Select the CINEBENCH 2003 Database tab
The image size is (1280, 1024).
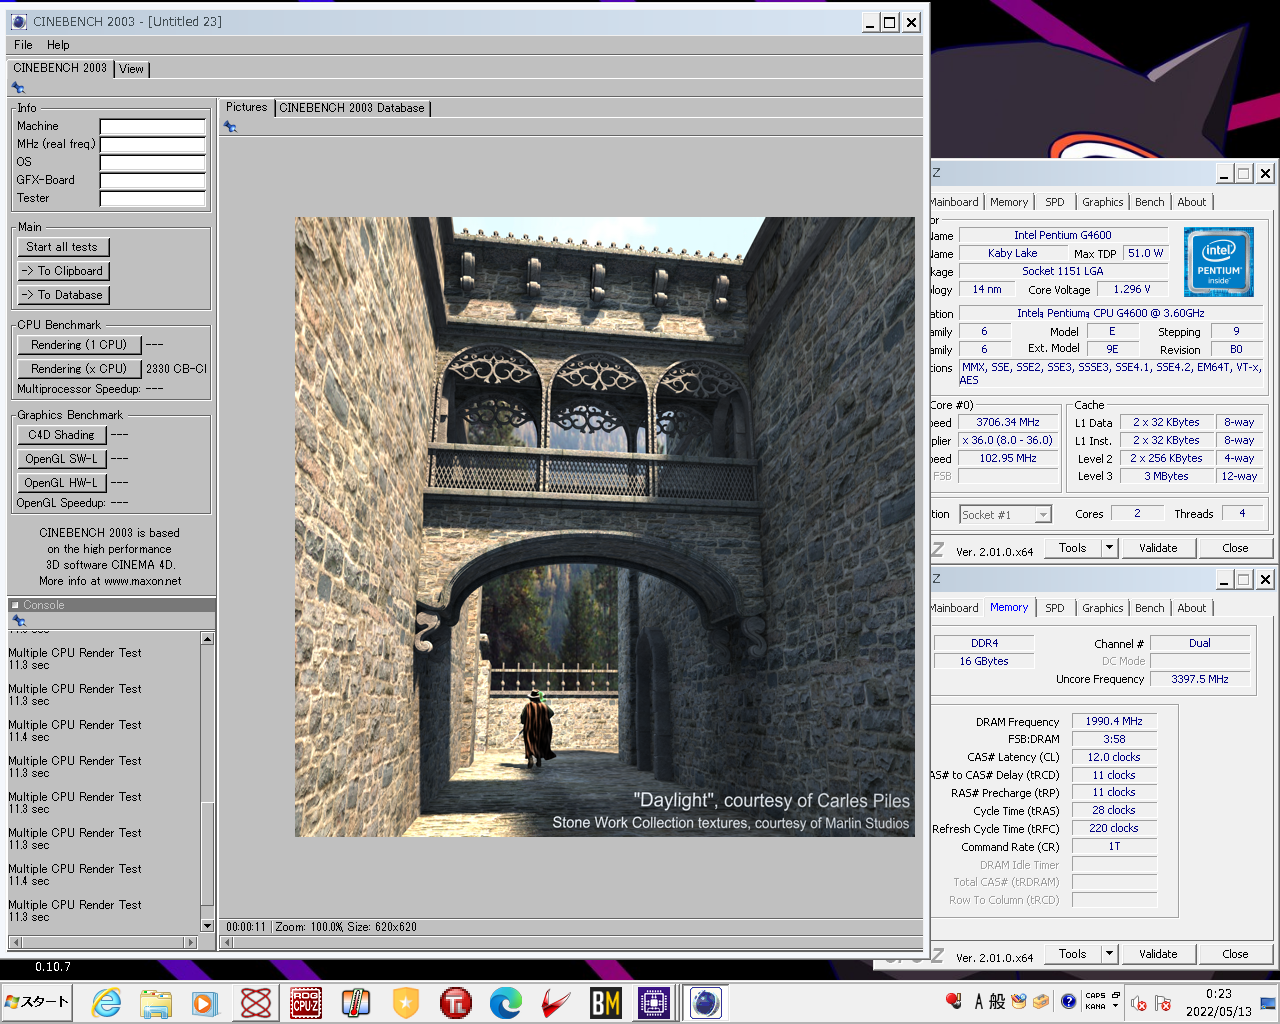[352, 108]
